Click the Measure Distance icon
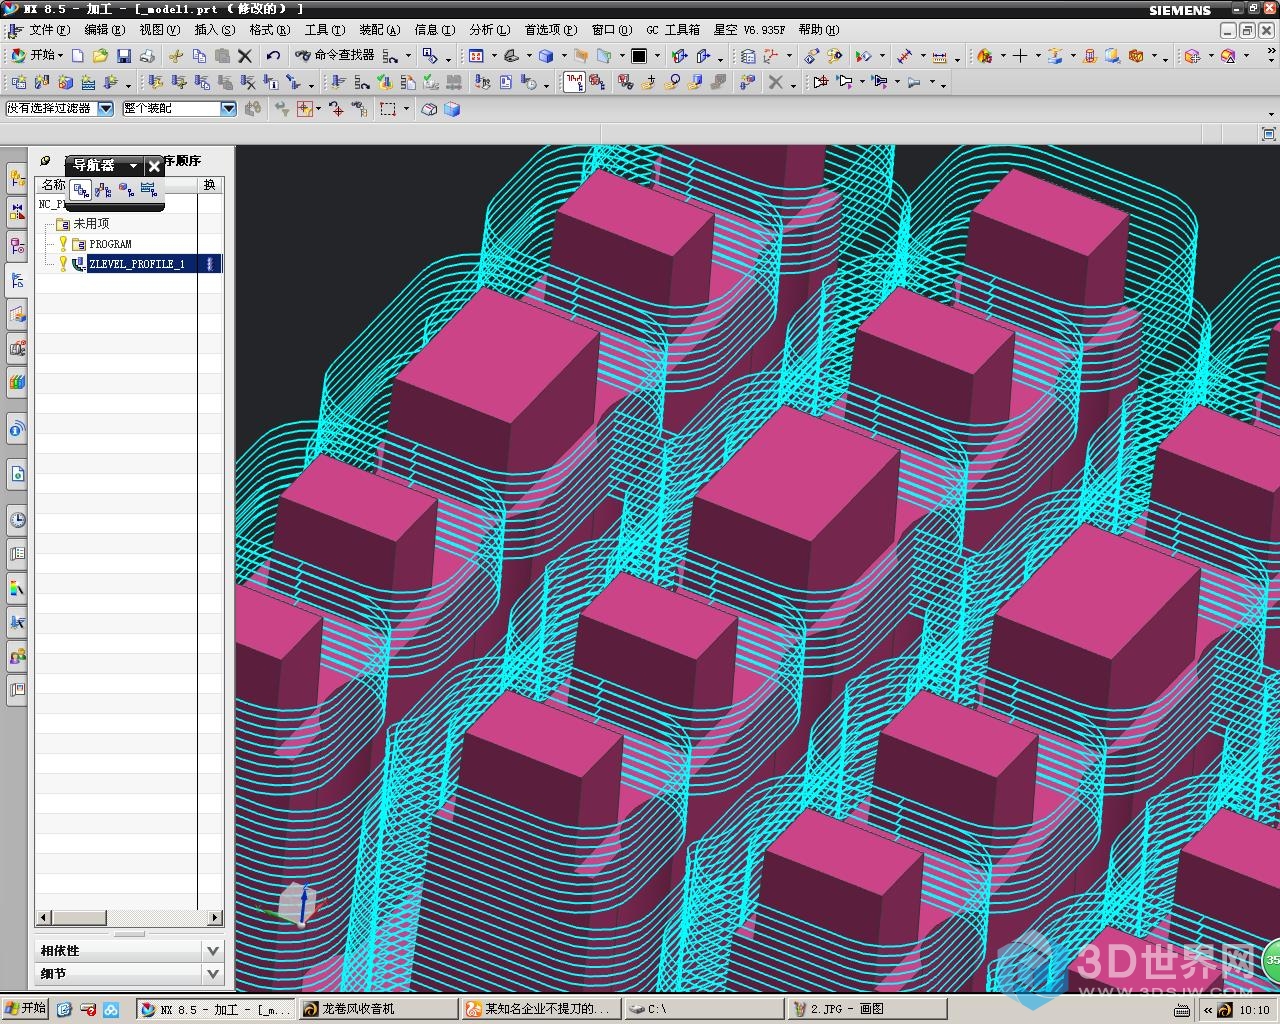The width and height of the screenshot is (1280, 1024). 939,57
